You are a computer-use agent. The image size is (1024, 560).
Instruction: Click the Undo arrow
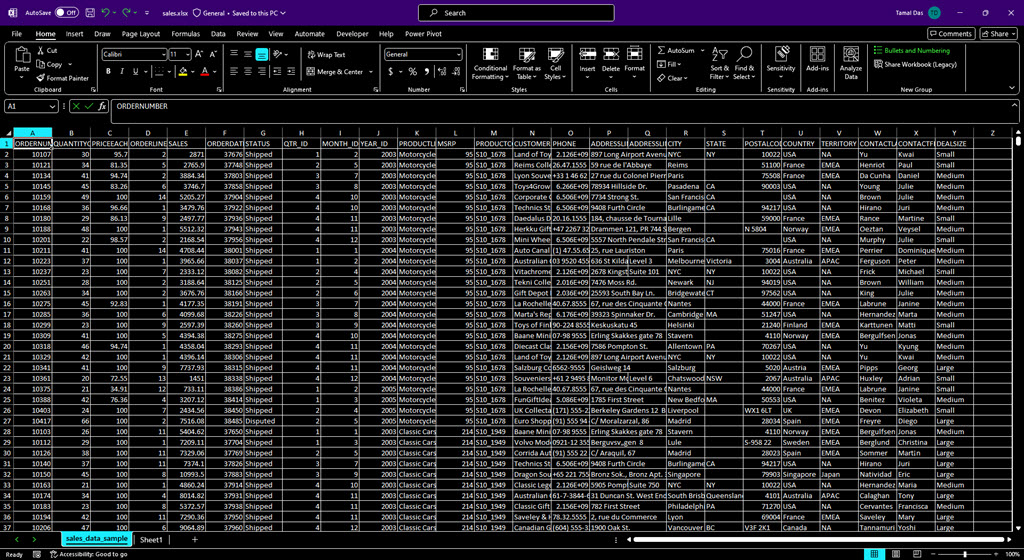[106, 12]
